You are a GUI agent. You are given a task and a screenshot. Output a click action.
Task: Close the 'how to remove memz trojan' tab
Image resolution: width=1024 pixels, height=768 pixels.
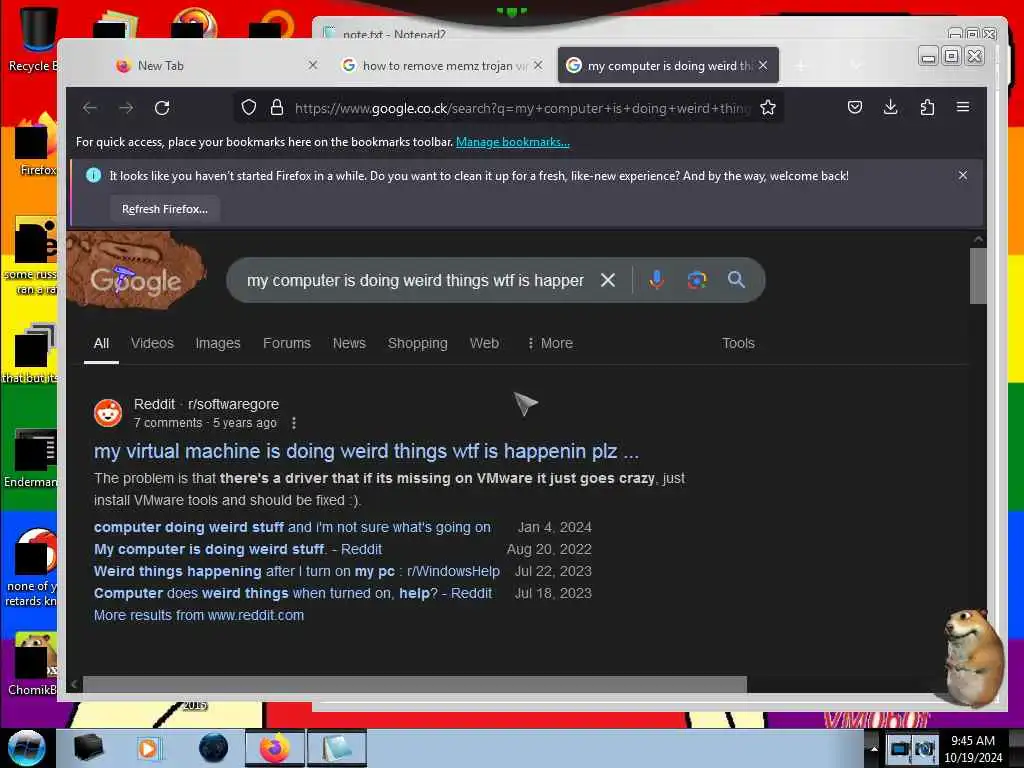pyautogui.click(x=537, y=65)
